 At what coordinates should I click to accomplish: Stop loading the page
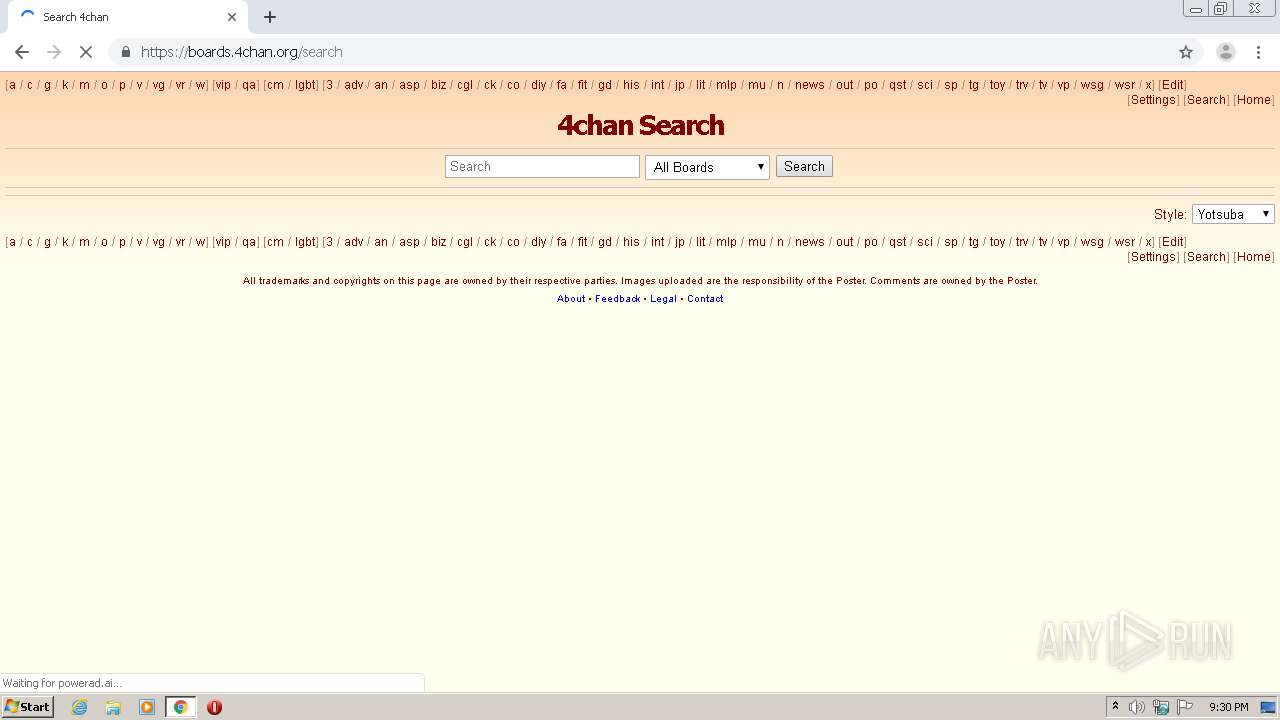86,52
